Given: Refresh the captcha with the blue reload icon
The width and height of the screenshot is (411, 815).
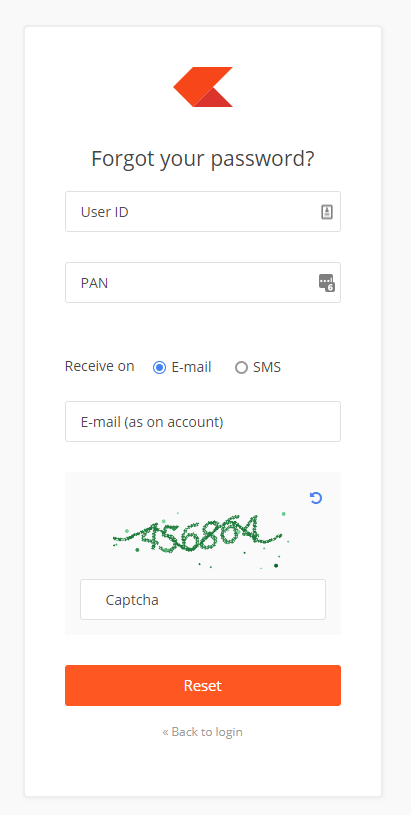Looking at the screenshot, I should (x=316, y=498).
